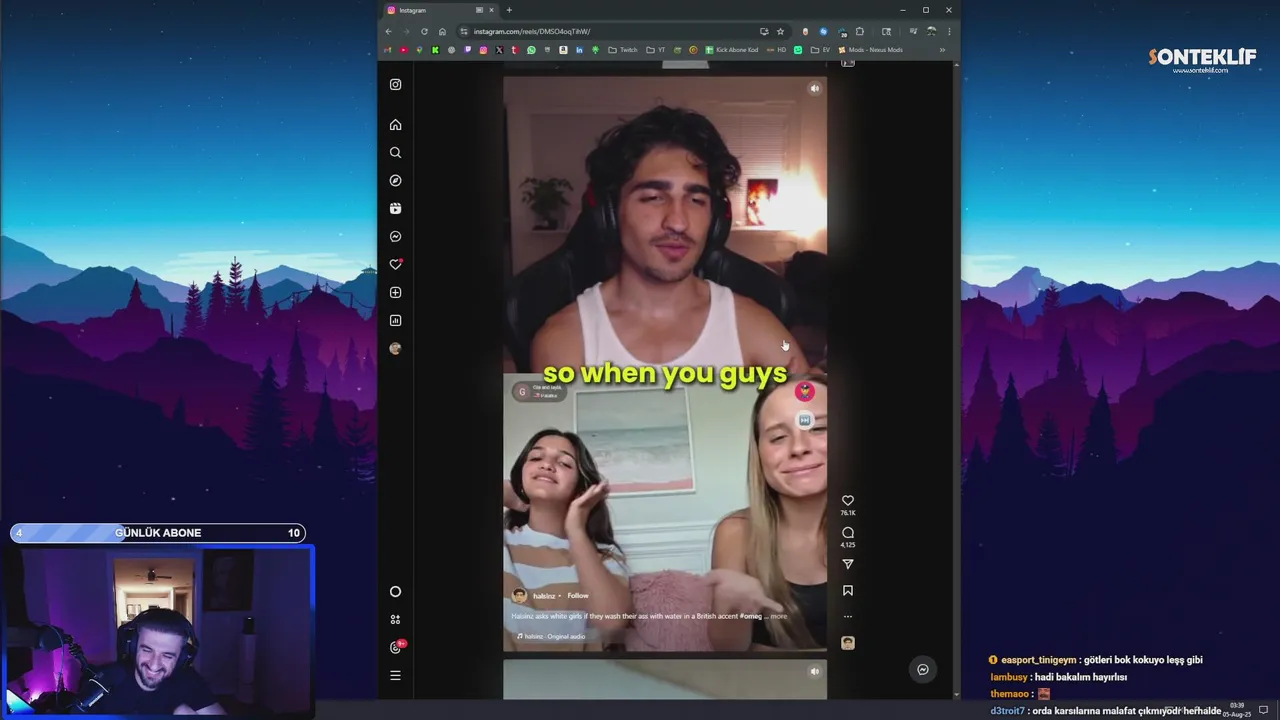Open the profile avatar in the sidebar
The image size is (1280, 720).
coord(395,349)
